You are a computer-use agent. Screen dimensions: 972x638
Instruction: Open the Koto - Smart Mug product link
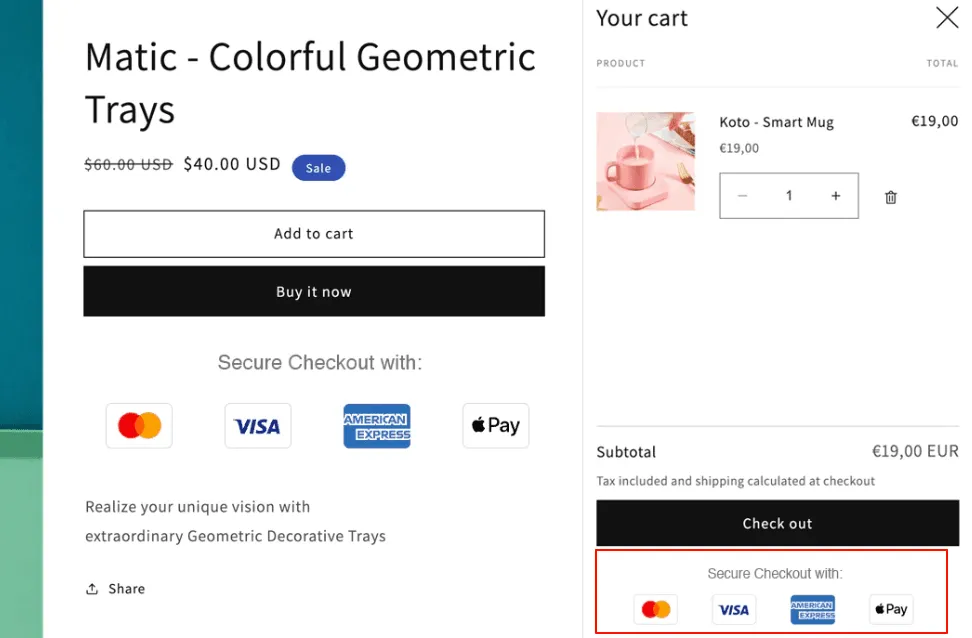click(x=776, y=122)
